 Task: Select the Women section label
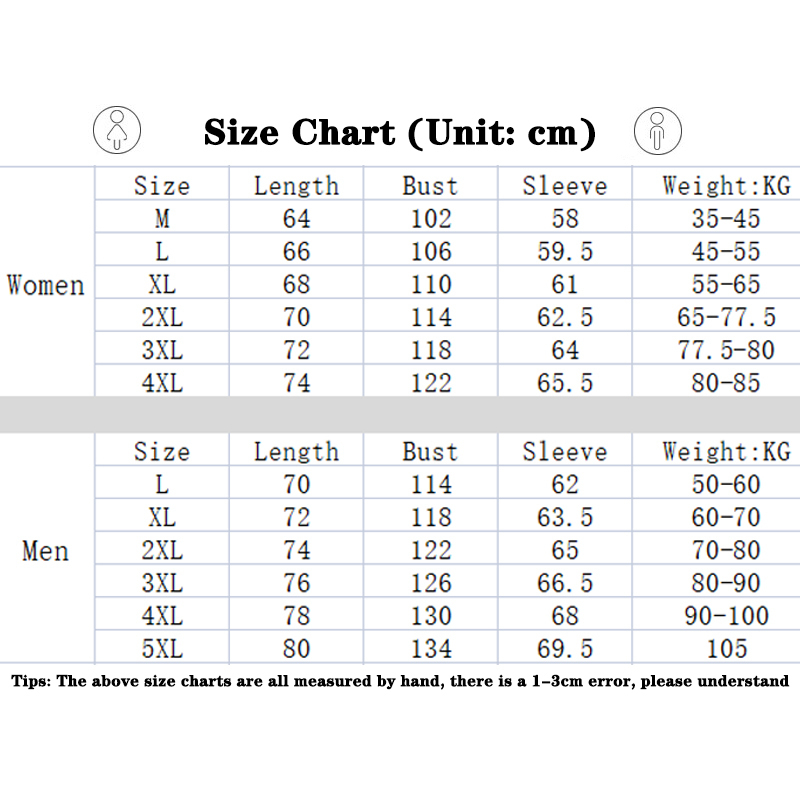point(46,285)
